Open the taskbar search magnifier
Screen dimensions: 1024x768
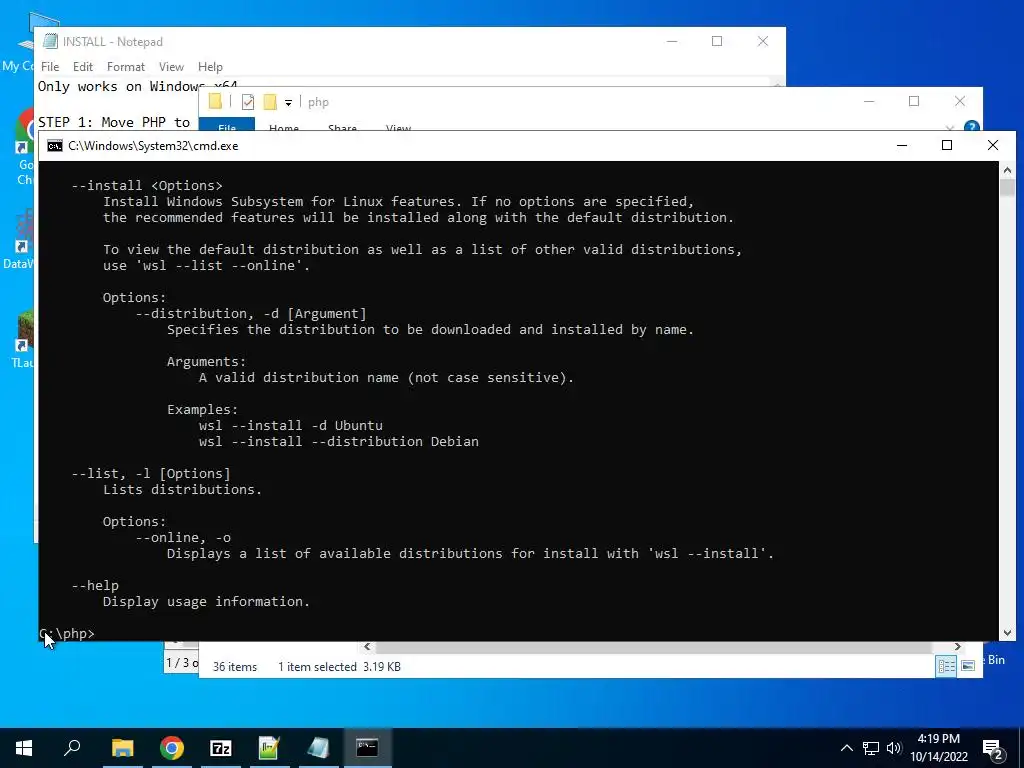click(72, 748)
